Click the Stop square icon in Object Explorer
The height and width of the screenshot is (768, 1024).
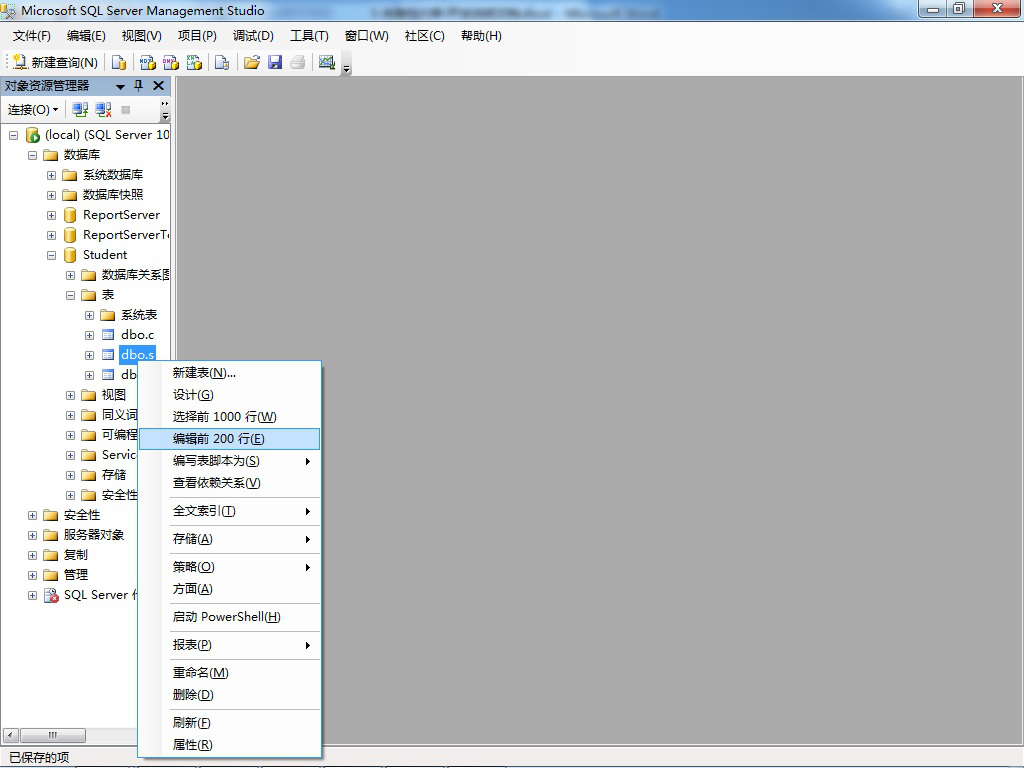click(126, 110)
